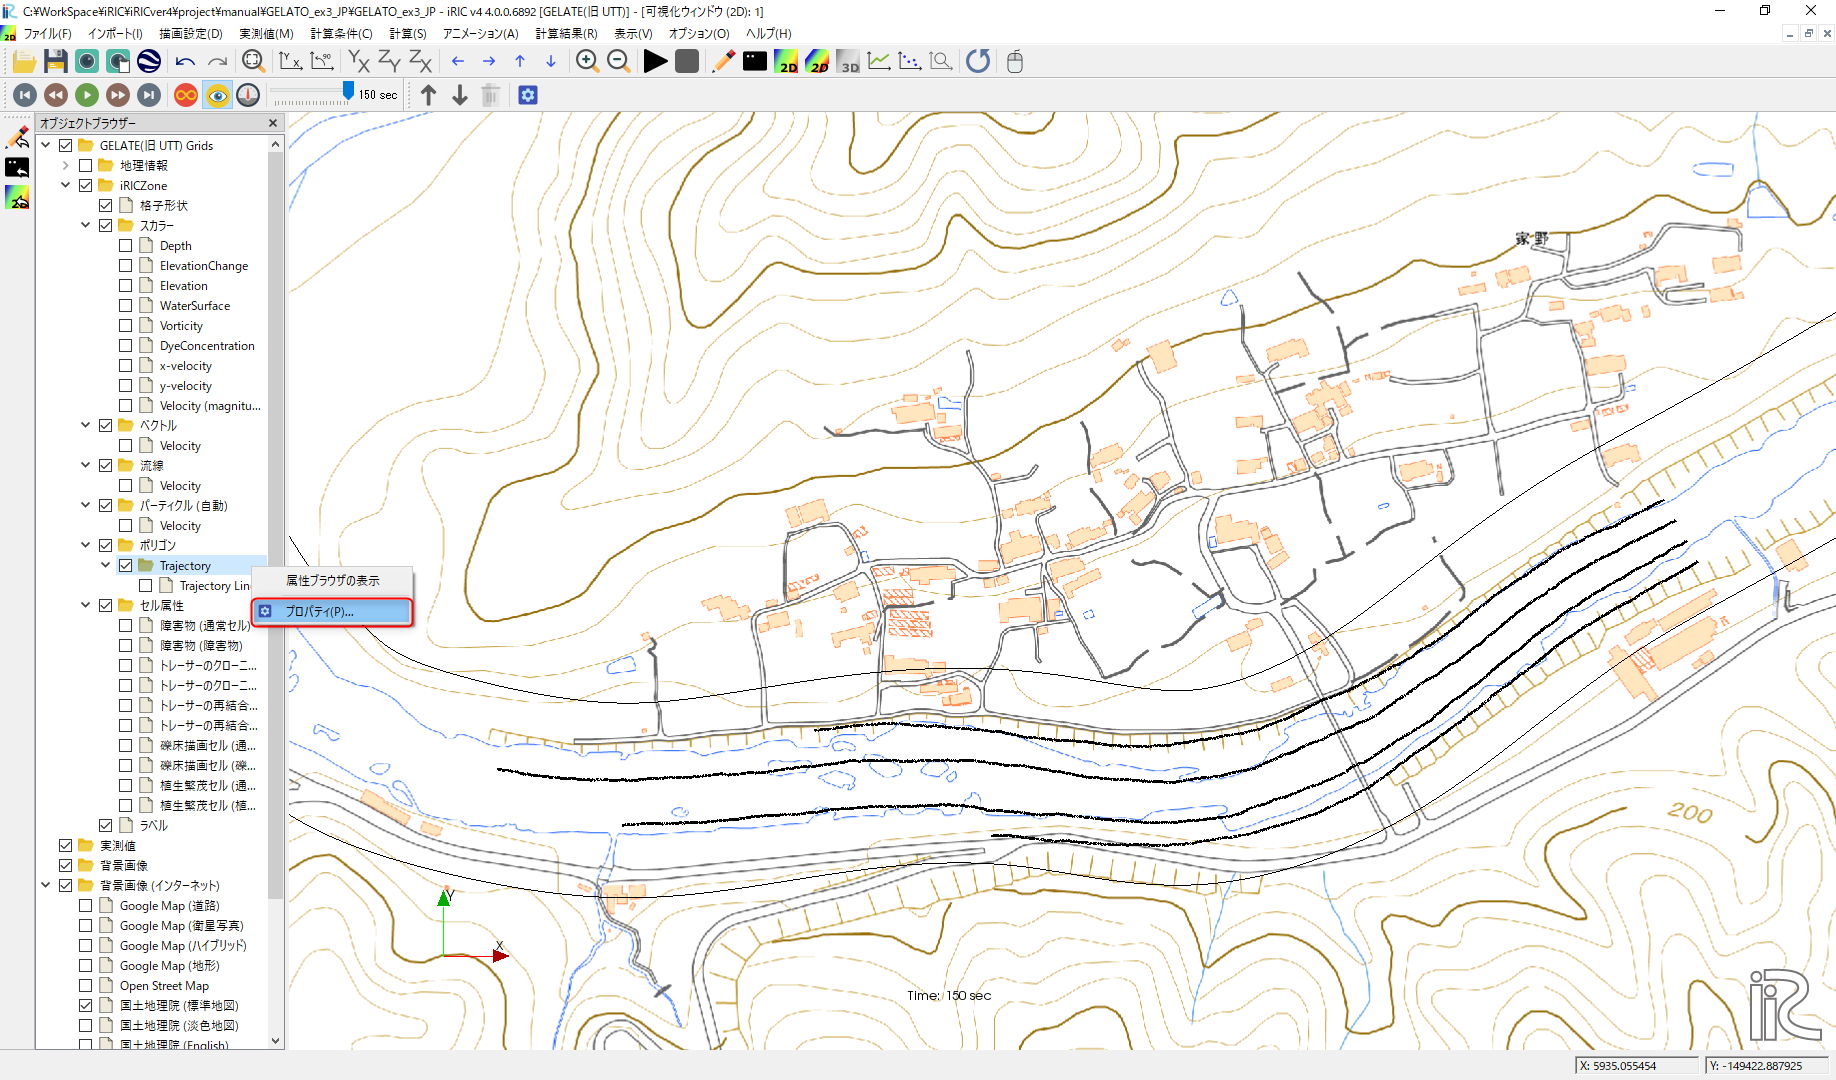Zoom in with the plus magnifier
1836x1080 pixels.
(x=587, y=62)
